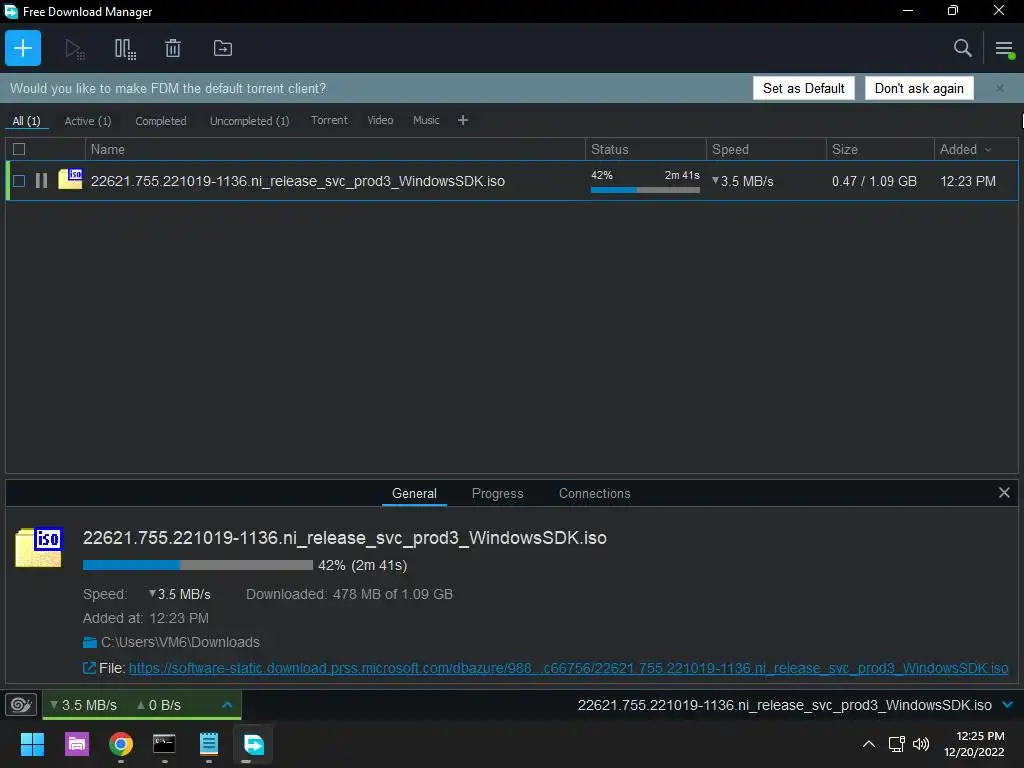Click Free Download Manager taskbar icon

(x=253, y=744)
